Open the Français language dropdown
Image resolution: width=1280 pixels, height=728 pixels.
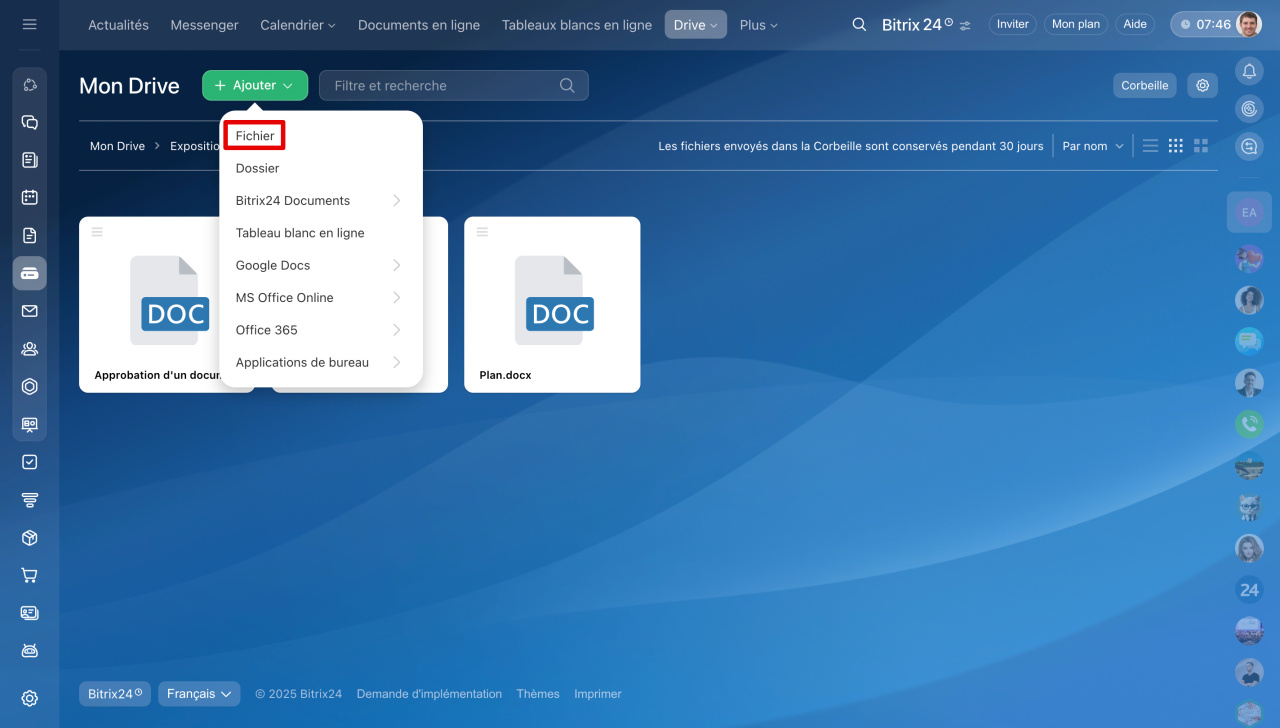coord(199,694)
